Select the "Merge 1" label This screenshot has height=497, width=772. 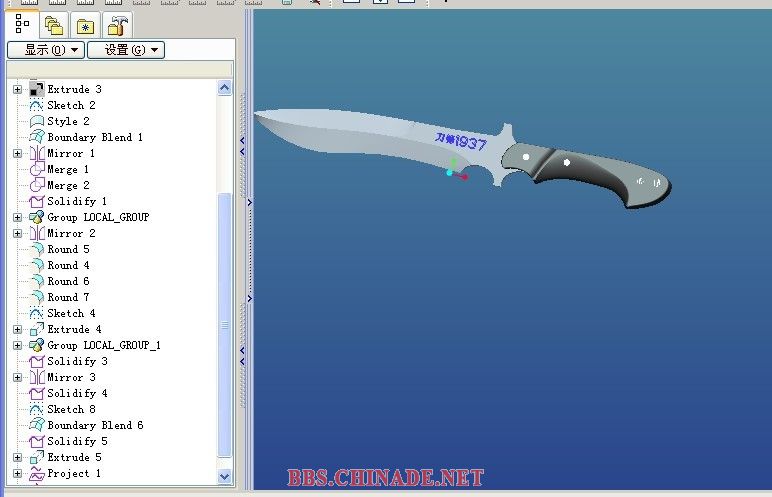(68, 169)
